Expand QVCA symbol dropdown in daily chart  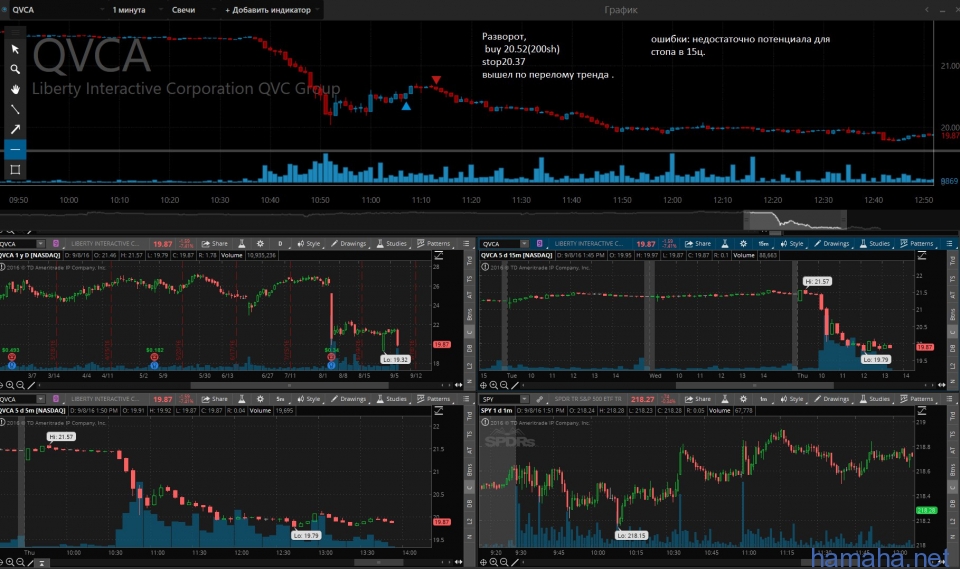tap(40, 244)
